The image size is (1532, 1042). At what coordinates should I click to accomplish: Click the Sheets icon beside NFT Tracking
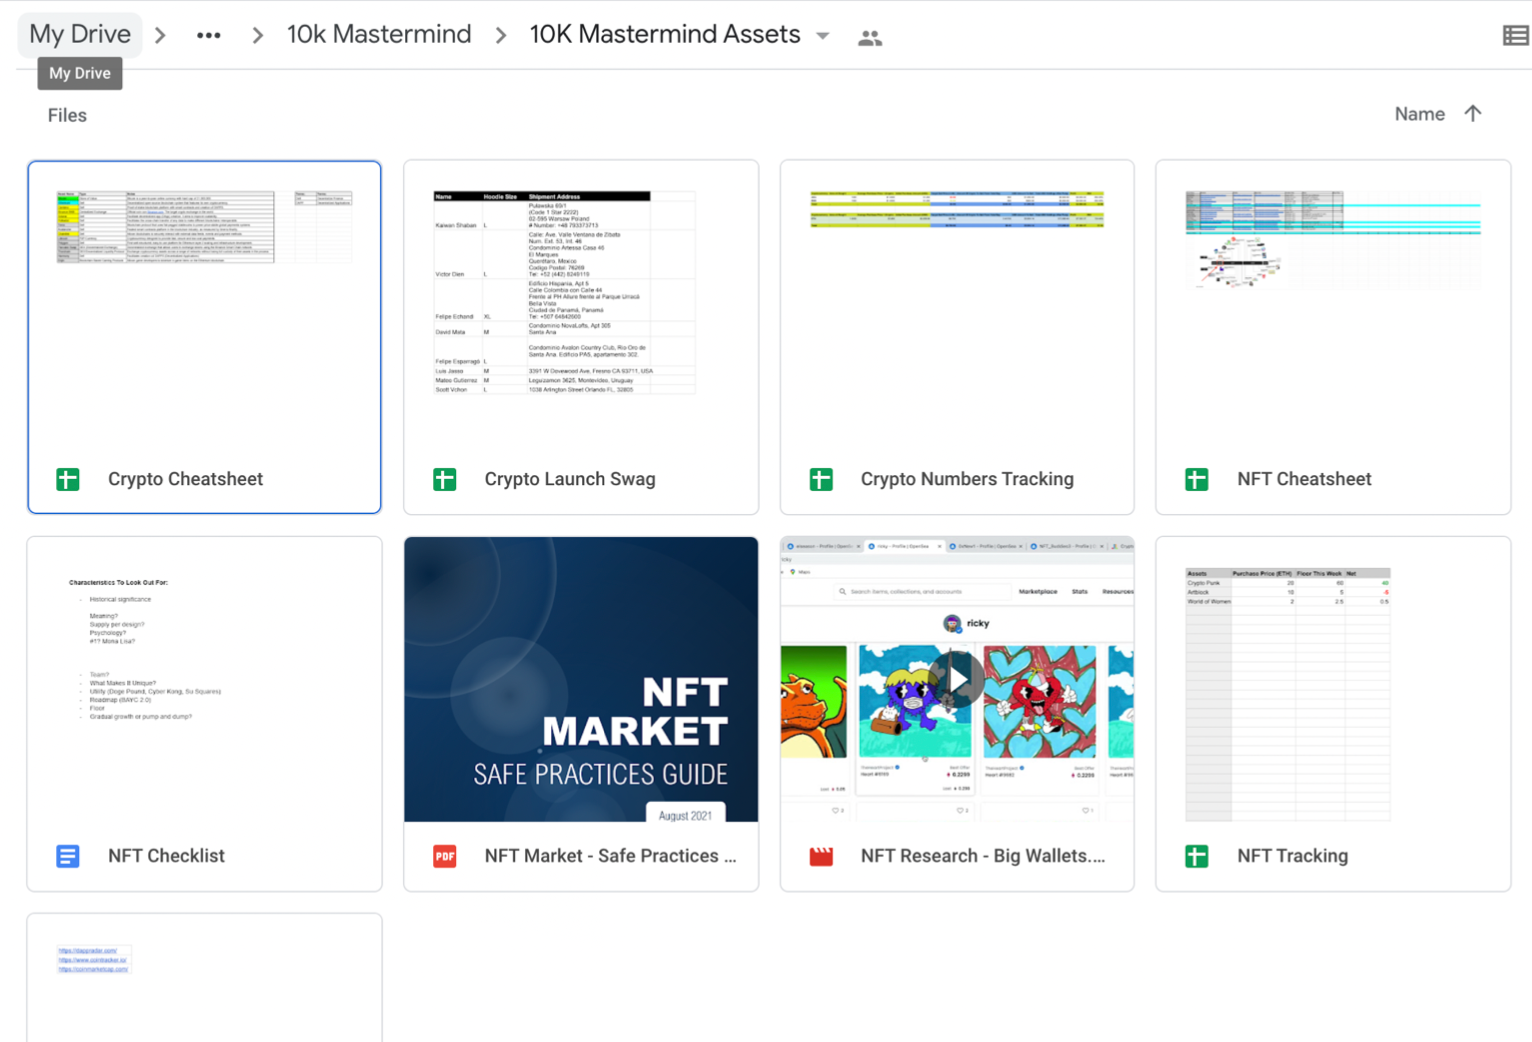pos(1197,856)
